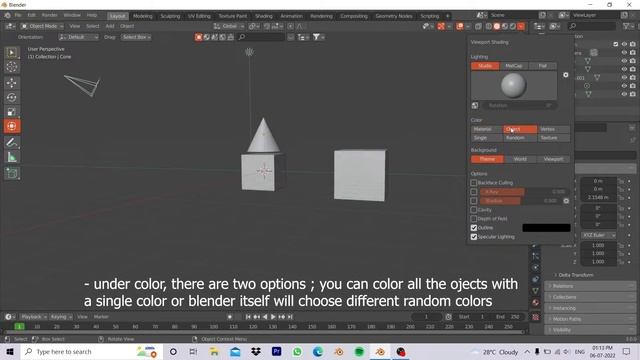Set background to World
The width and height of the screenshot is (640, 360).
click(x=520, y=159)
